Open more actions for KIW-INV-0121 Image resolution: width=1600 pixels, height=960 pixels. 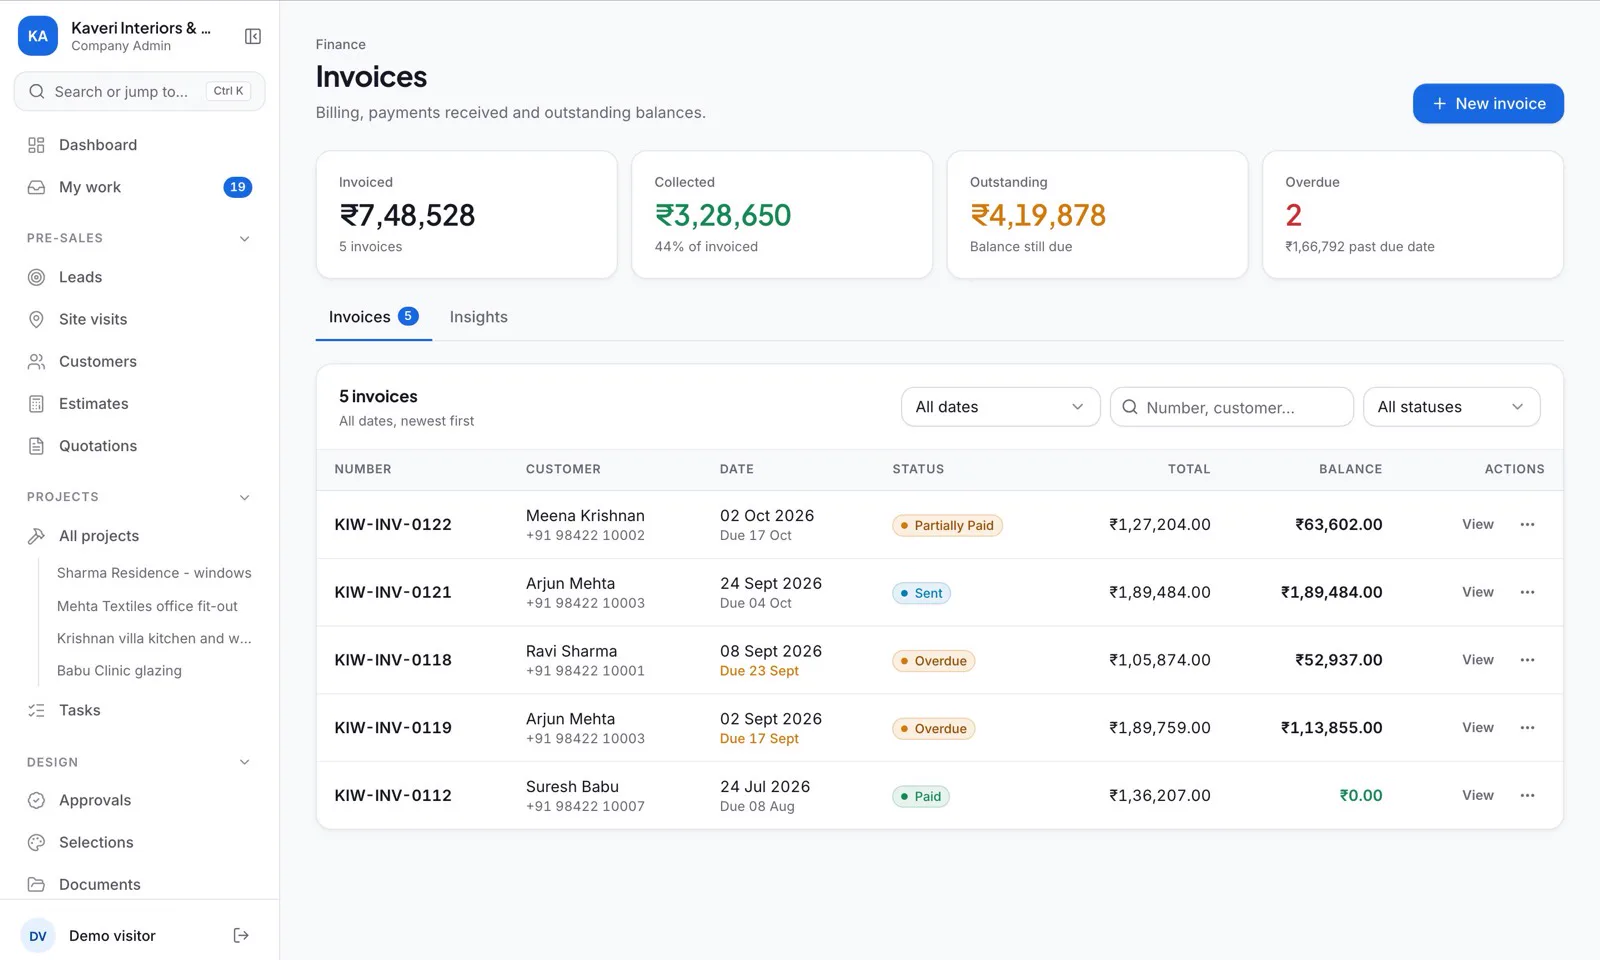(1527, 592)
